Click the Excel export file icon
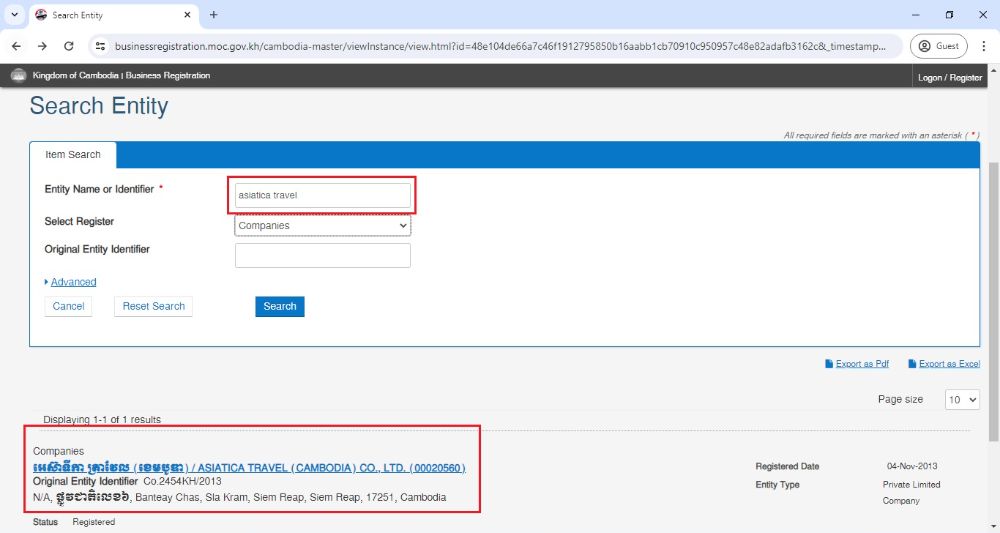 pos(911,363)
